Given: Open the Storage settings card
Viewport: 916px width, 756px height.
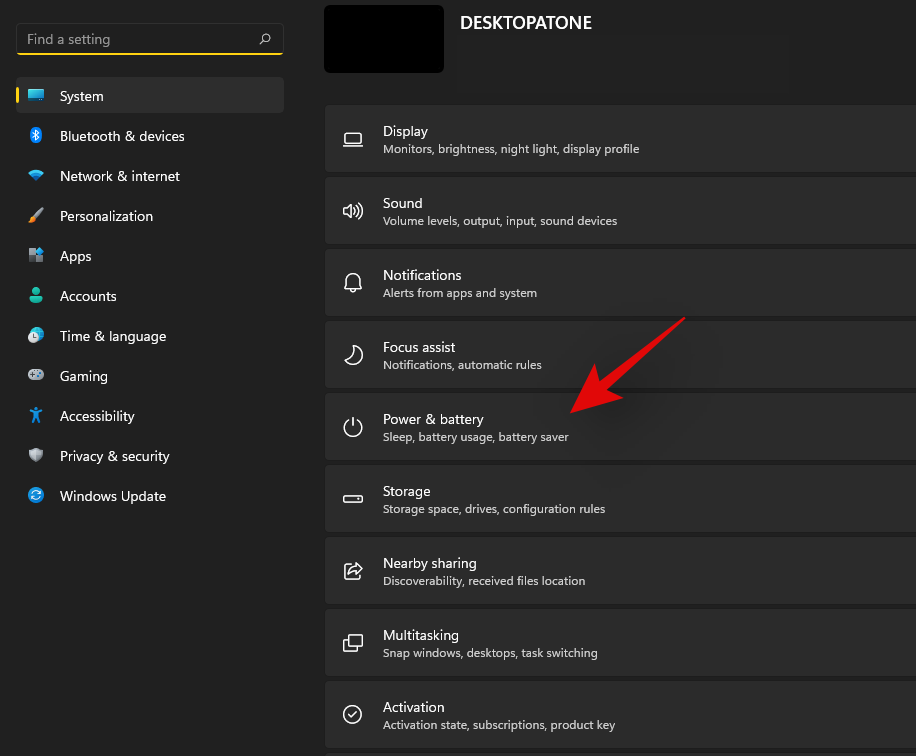Looking at the screenshot, I should point(620,499).
